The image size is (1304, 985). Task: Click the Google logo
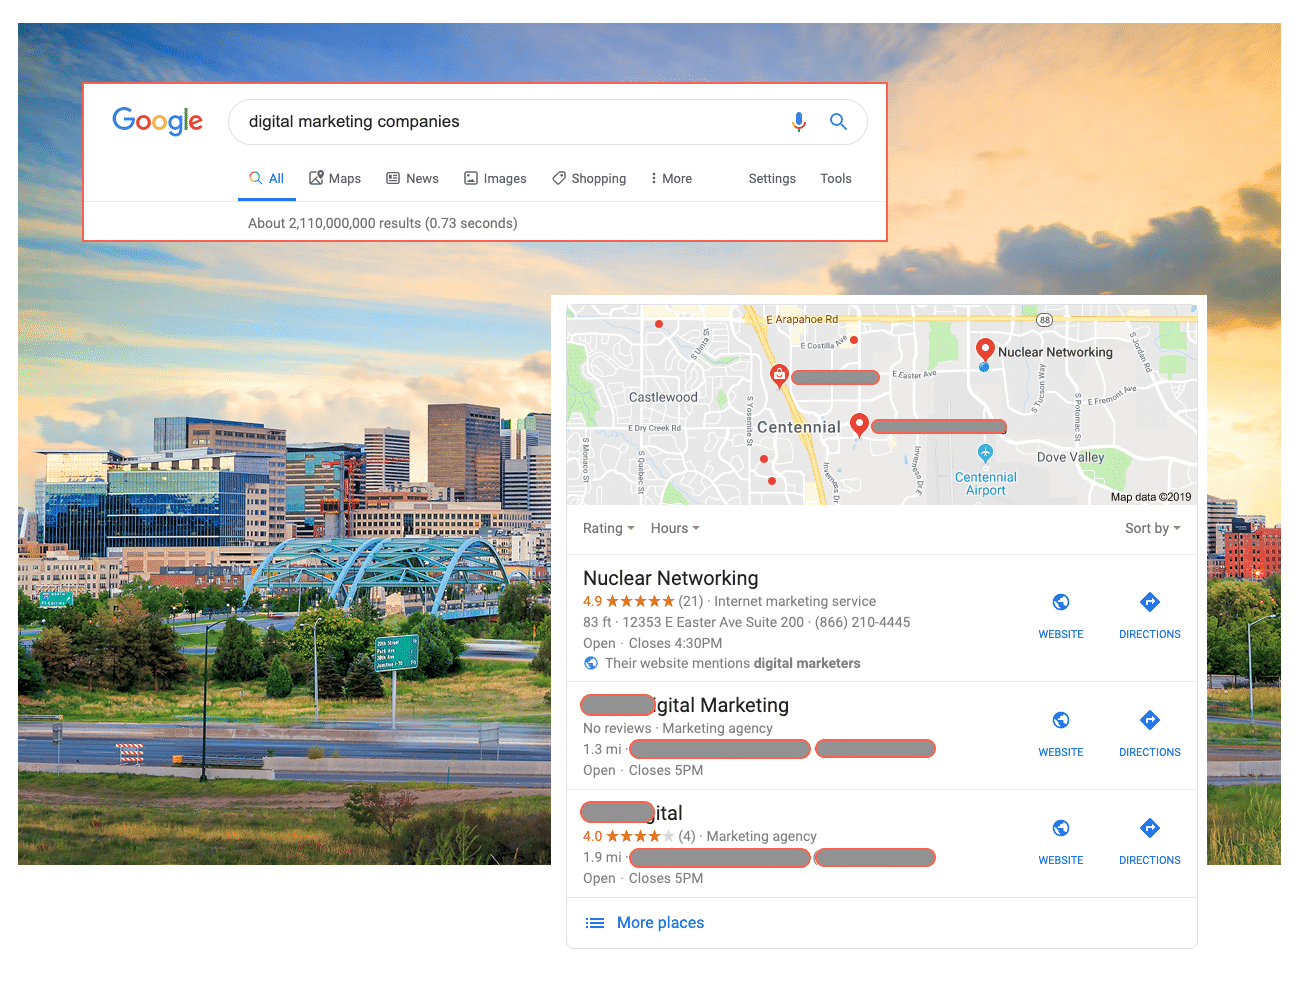pyautogui.click(x=157, y=121)
